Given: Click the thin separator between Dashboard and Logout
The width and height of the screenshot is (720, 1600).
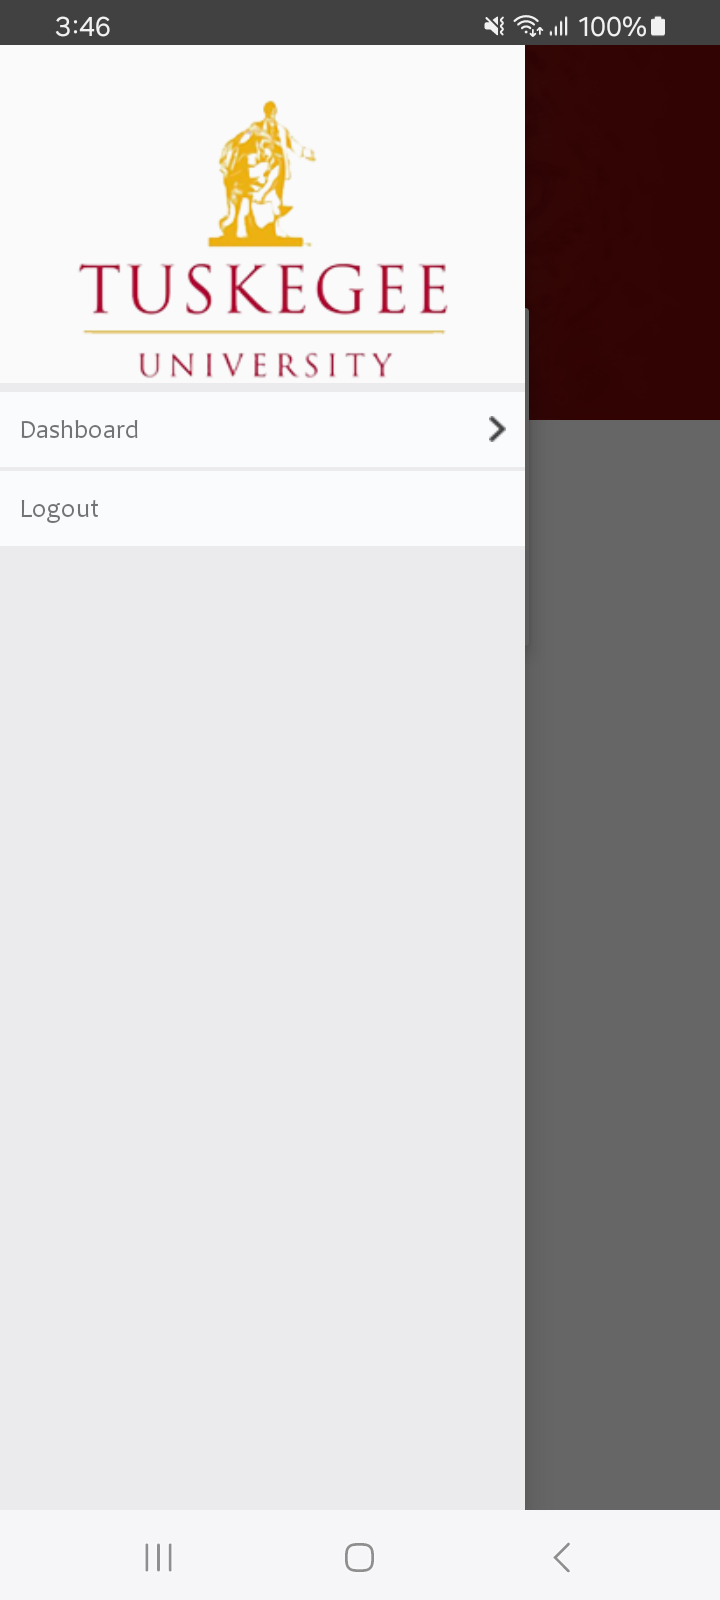Looking at the screenshot, I should click(x=262, y=469).
